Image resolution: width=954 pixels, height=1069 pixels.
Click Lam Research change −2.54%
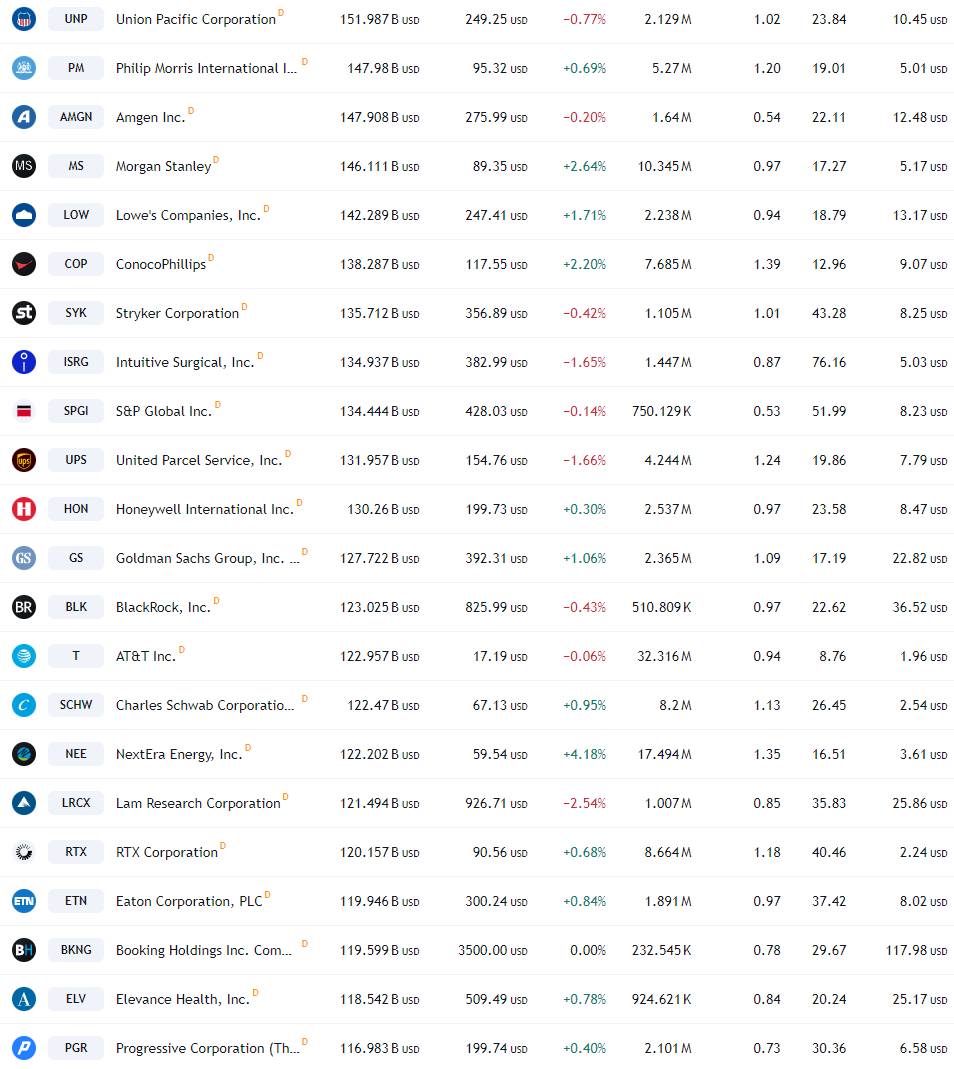(x=584, y=803)
